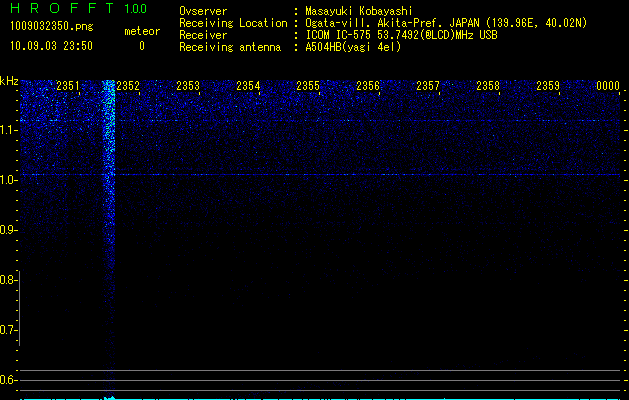
Task: Click the kHz axis unit label
Action: 9,81
